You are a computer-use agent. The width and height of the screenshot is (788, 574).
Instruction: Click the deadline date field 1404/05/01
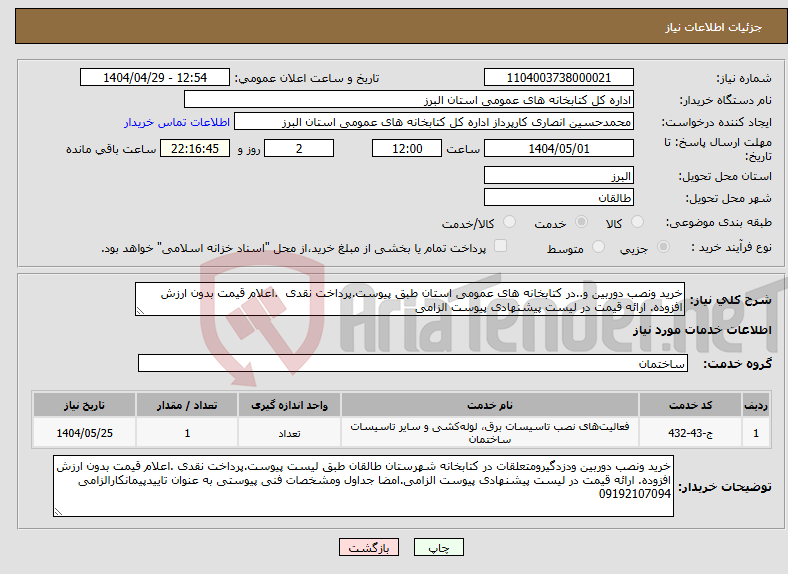coord(558,149)
